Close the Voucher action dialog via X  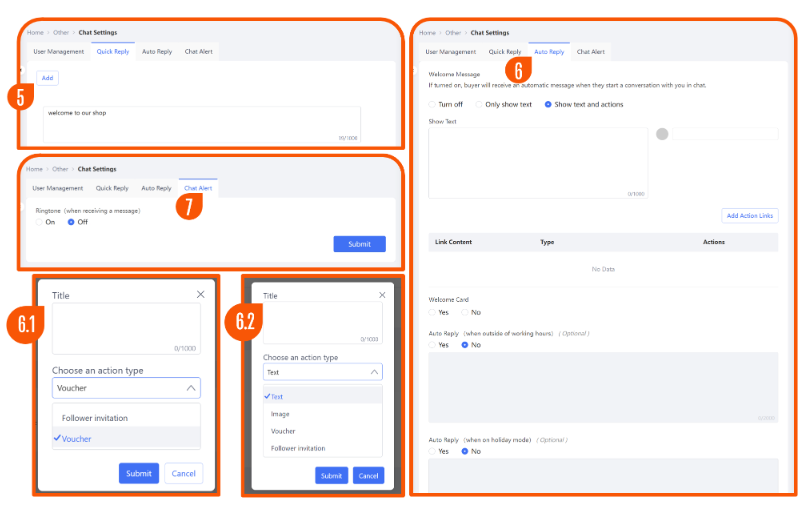click(200, 295)
